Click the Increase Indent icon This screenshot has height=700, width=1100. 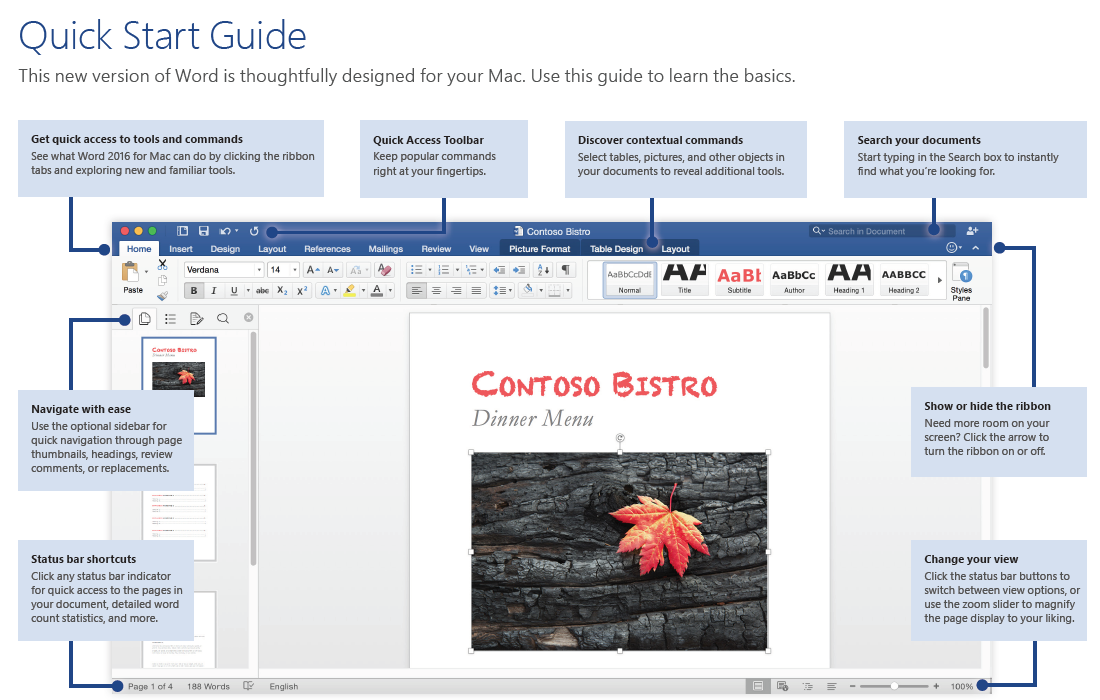519,270
